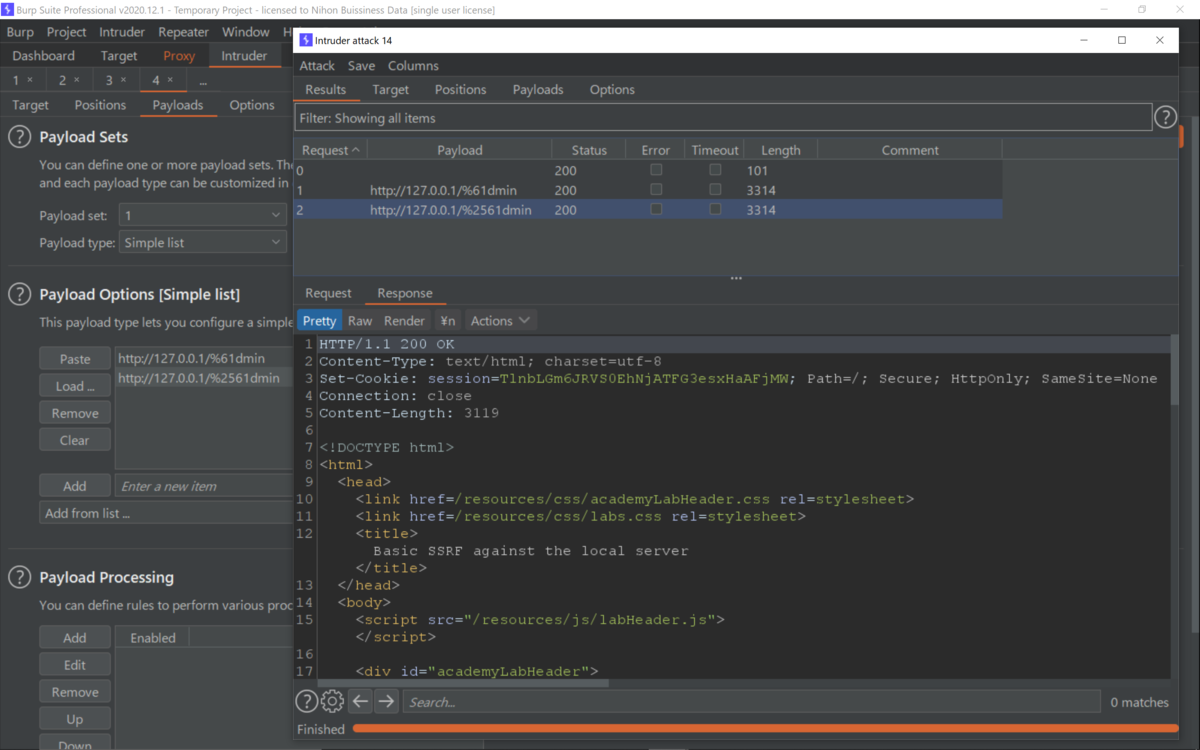Sort results by Request column header
The image size is (1200, 750).
tap(331, 150)
